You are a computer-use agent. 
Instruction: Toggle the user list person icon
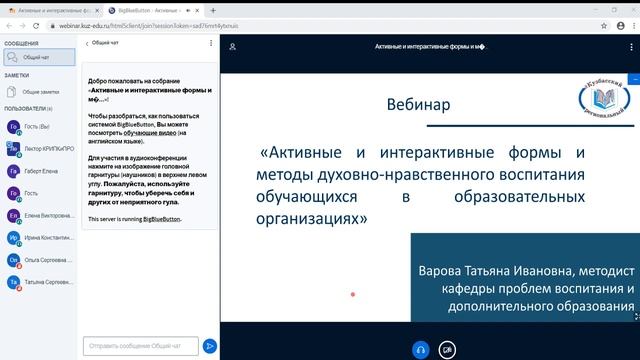tap(233, 47)
